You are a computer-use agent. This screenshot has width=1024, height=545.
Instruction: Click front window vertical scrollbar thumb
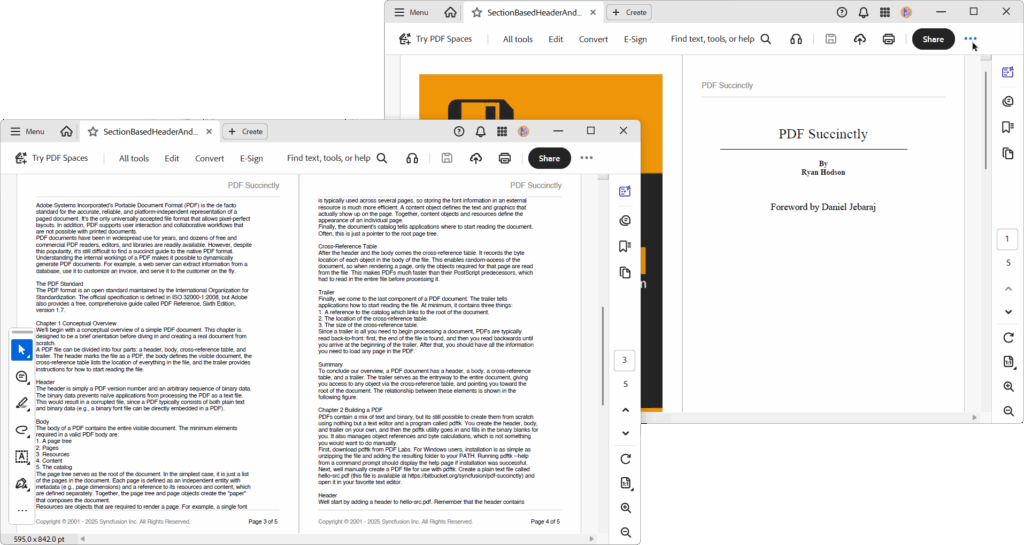click(603, 356)
